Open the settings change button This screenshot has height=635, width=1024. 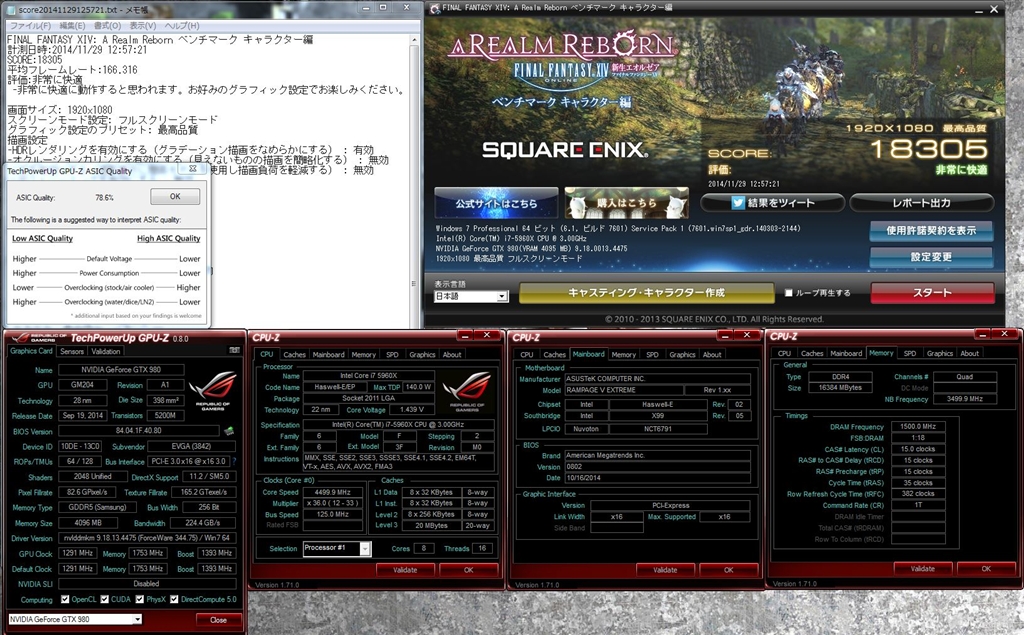pyautogui.click(x=931, y=257)
